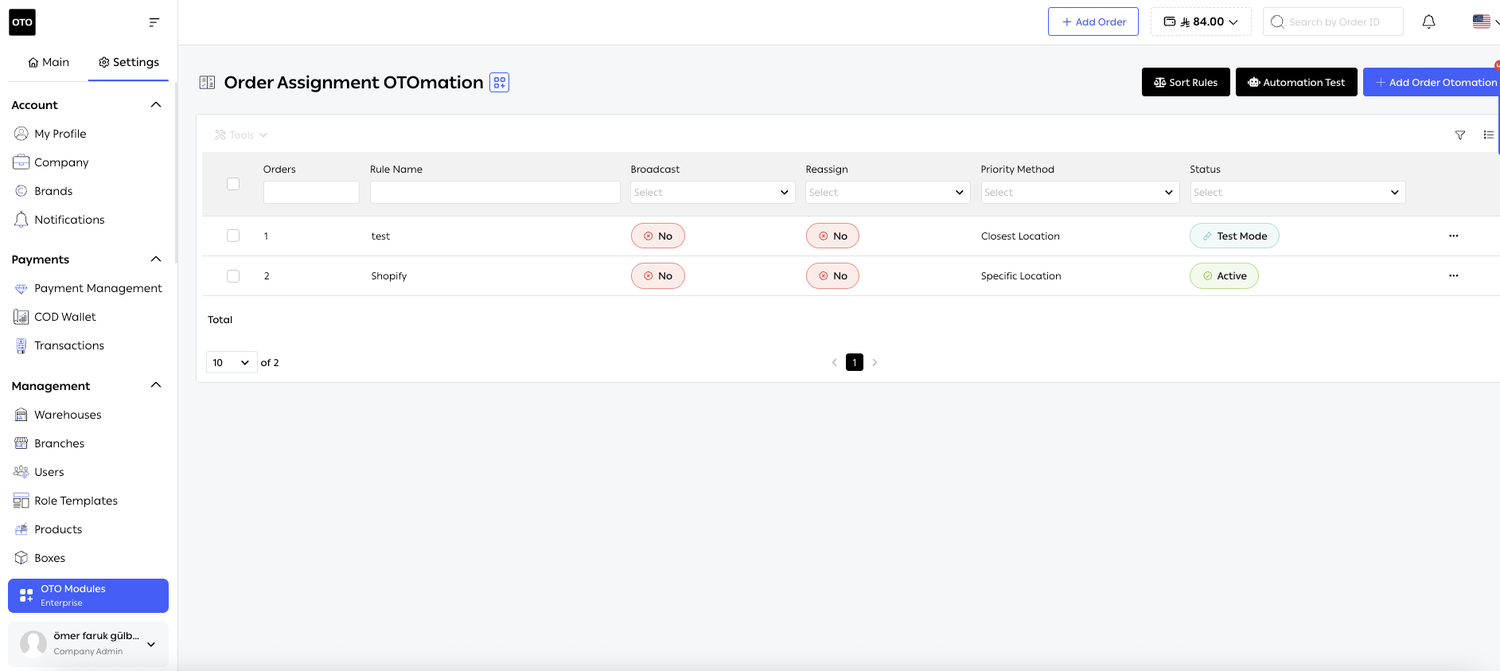This screenshot has width=1500, height=671.
Task: Run the Automation Test button
Action: pyautogui.click(x=1297, y=82)
